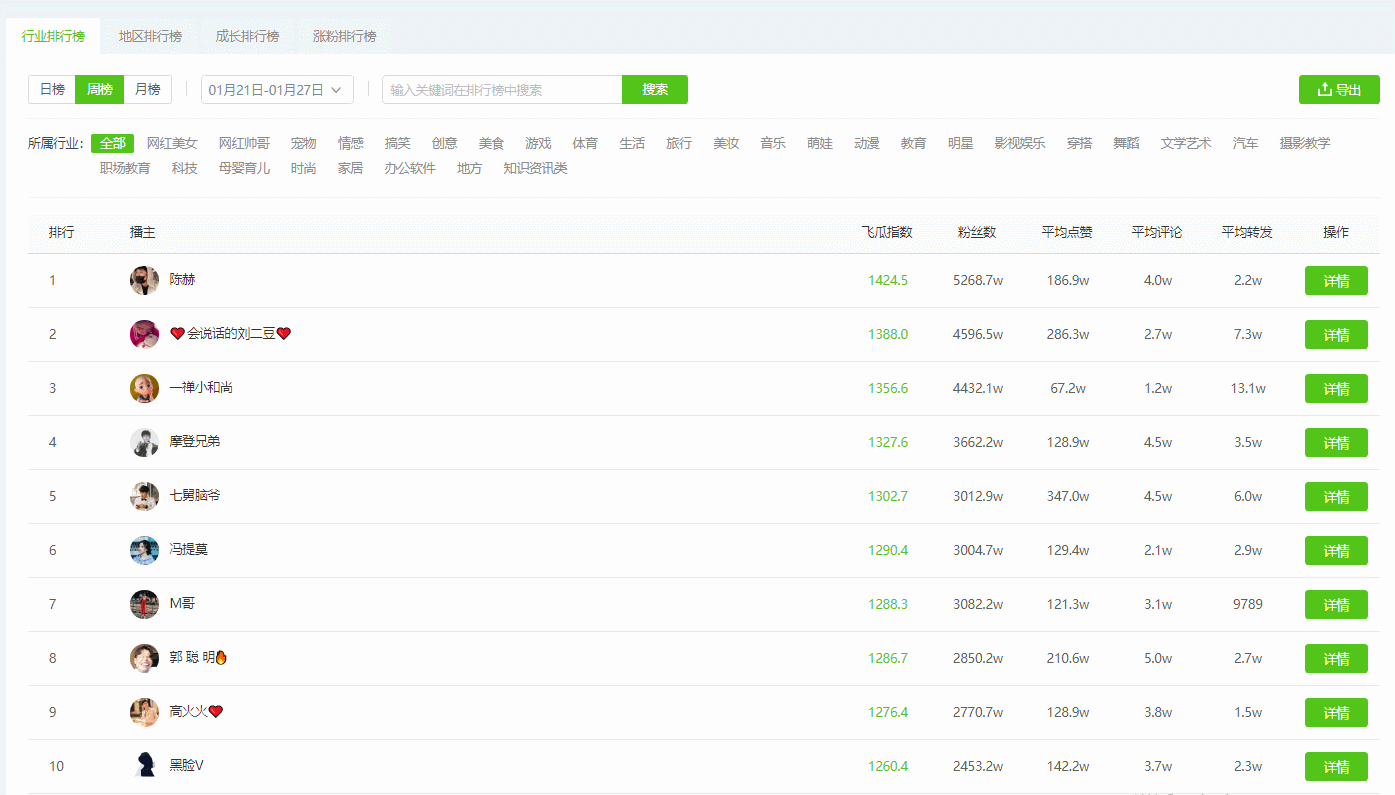Click the avatar of 一禅小和尚
The image size is (1395, 795).
point(144,388)
